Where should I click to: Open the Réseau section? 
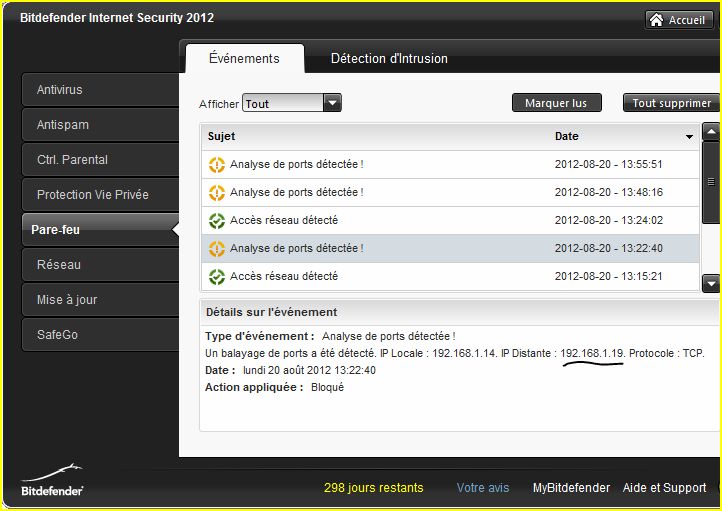pos(100,265)
